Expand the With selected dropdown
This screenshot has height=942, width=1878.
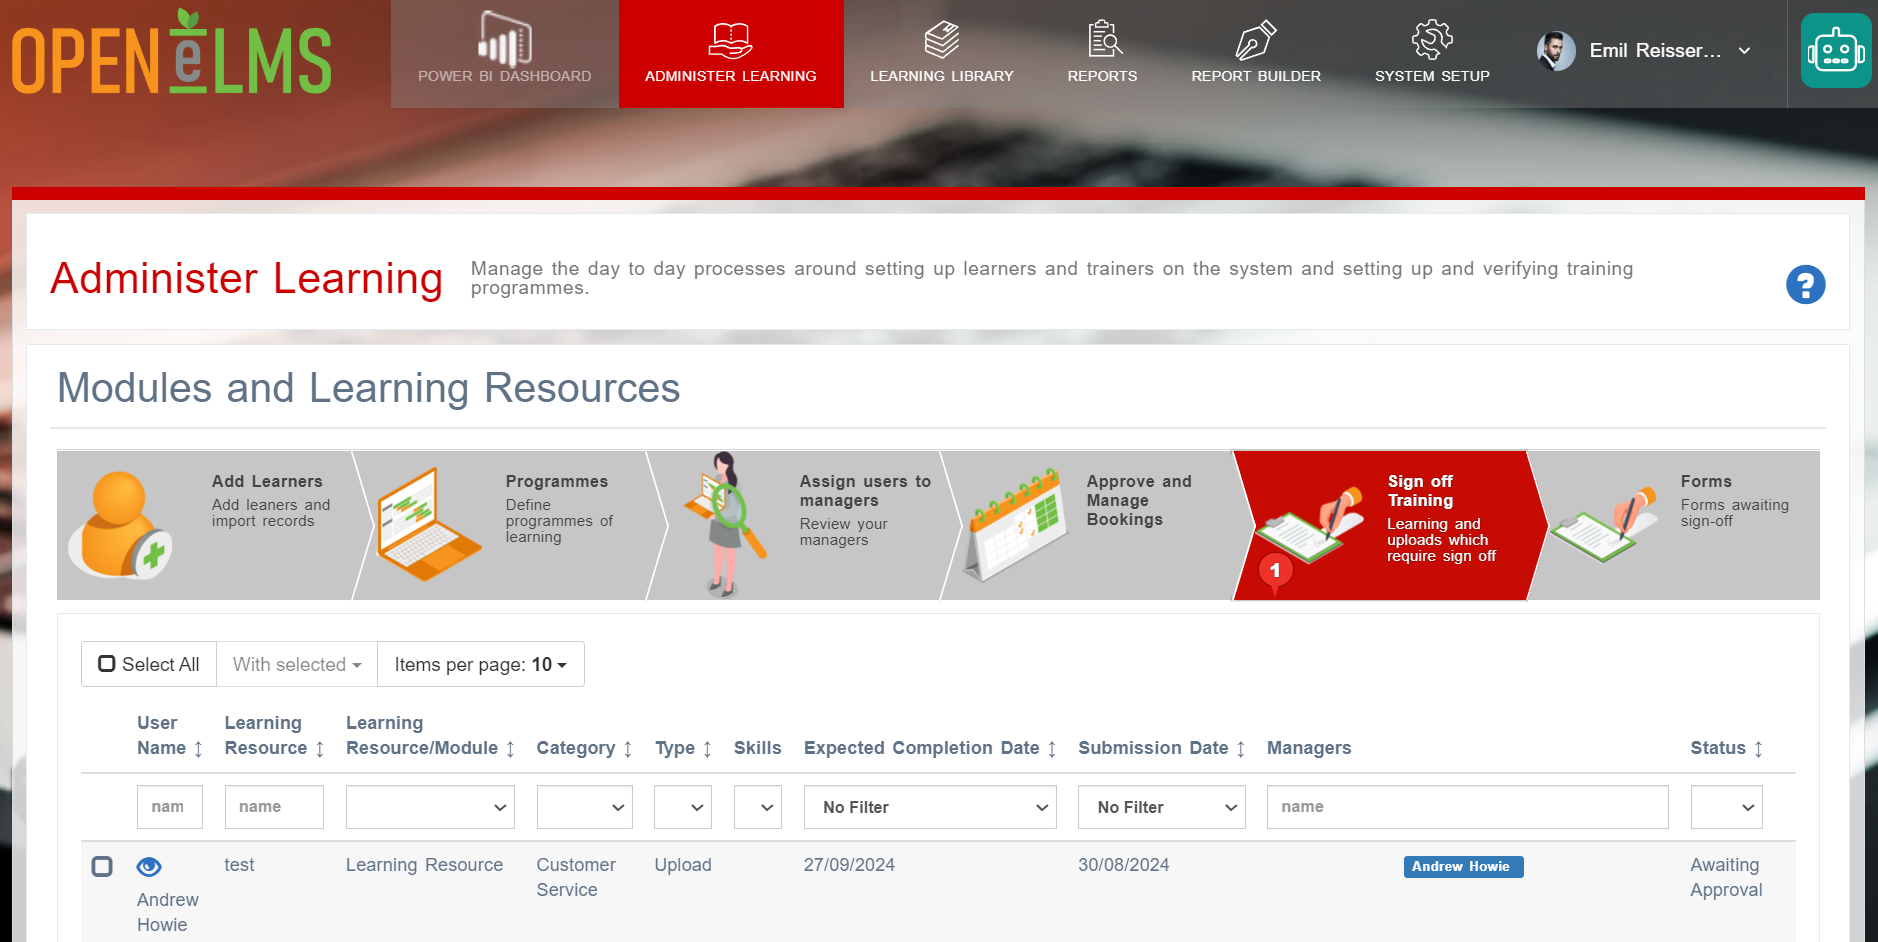click(297, 664)
